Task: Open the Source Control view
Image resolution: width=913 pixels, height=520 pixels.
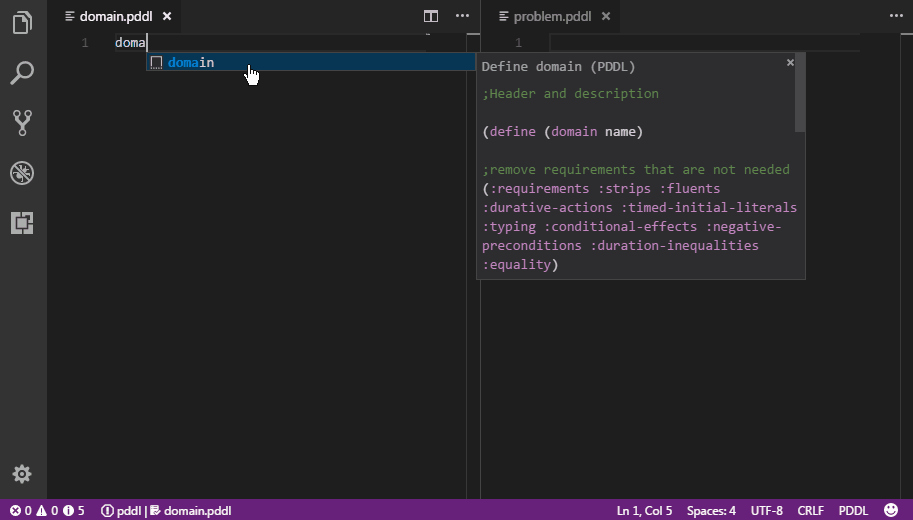Action: (x=22, y=123)
